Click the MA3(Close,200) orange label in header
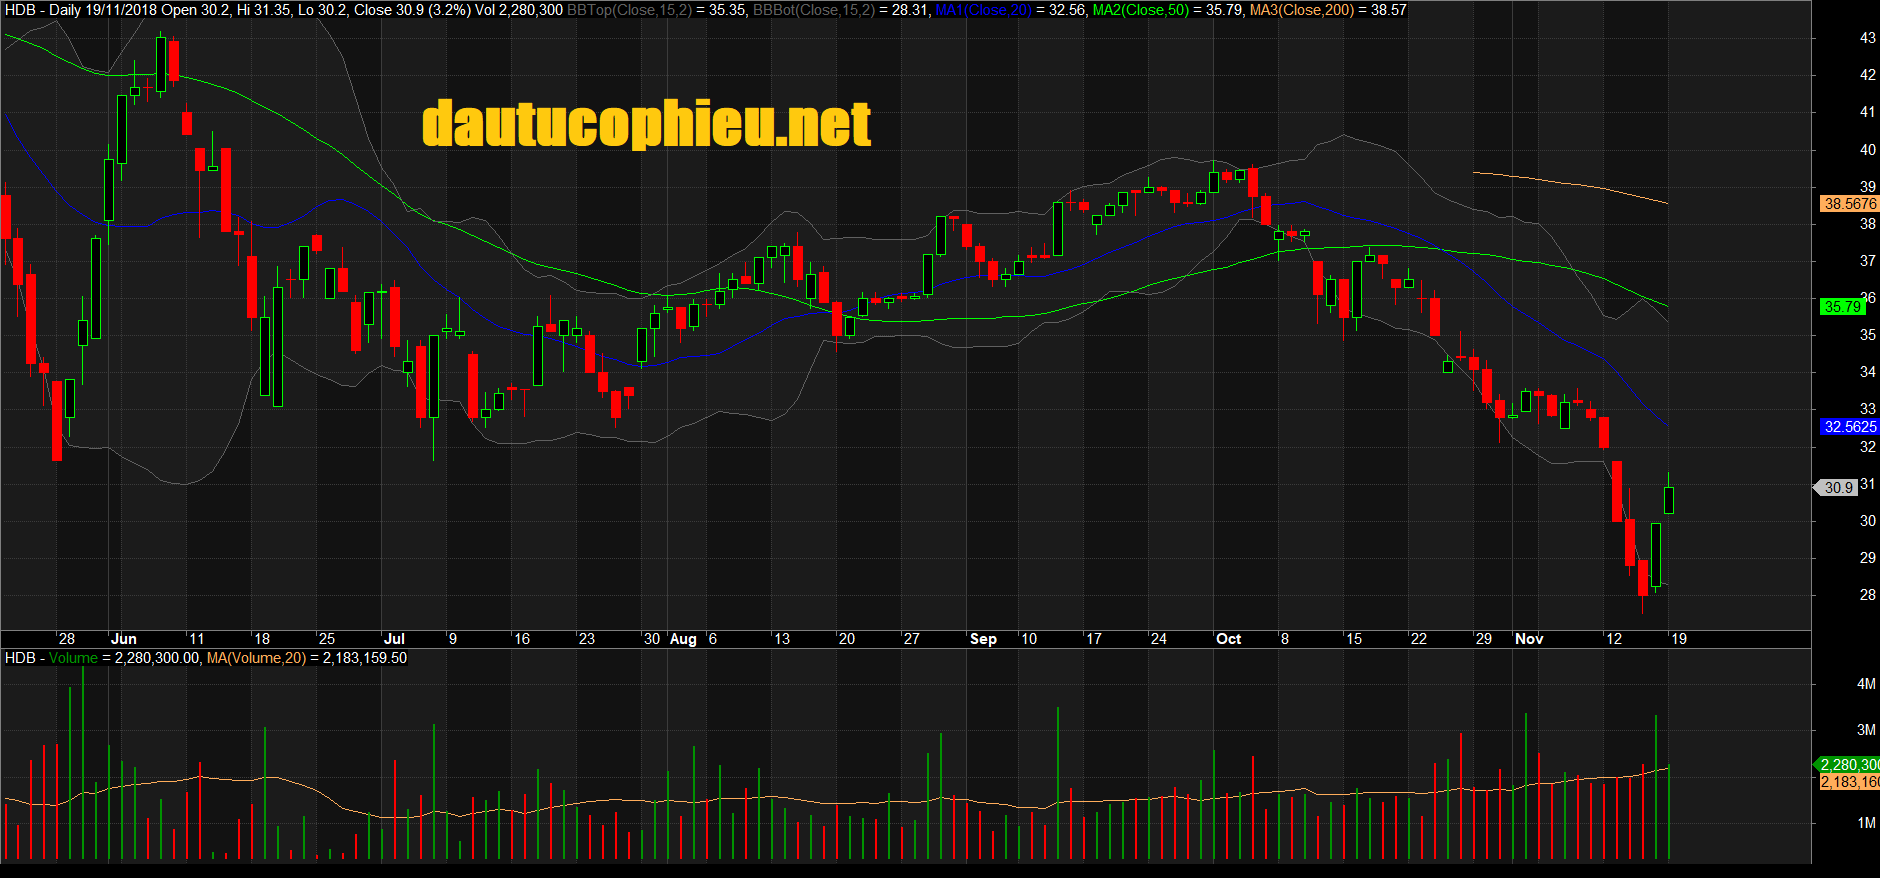The width and height of the screenshot is (1880, 878). pos(1301,10)
